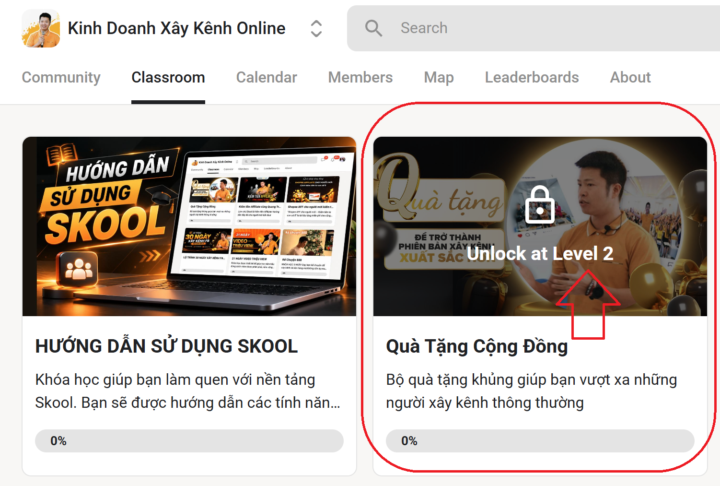
Task: Open the Community tab
Action: 61,77
